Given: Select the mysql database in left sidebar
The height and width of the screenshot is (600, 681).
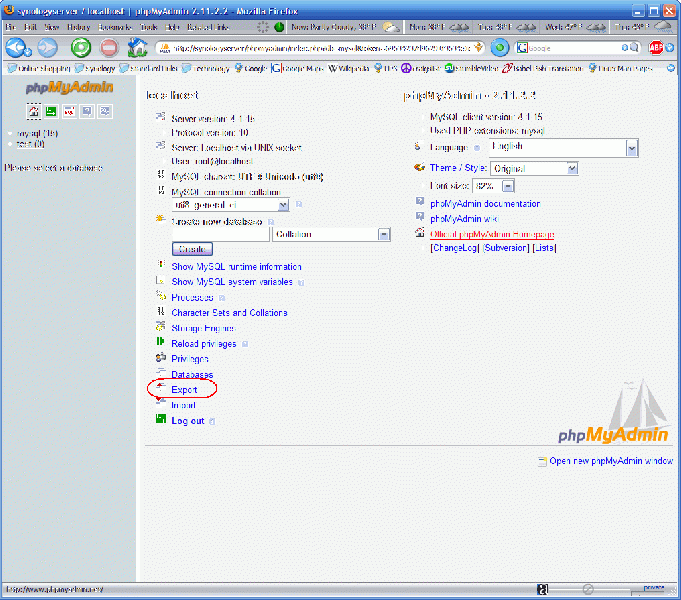Looking at the screenshot, I should click(x=36, y=133).
